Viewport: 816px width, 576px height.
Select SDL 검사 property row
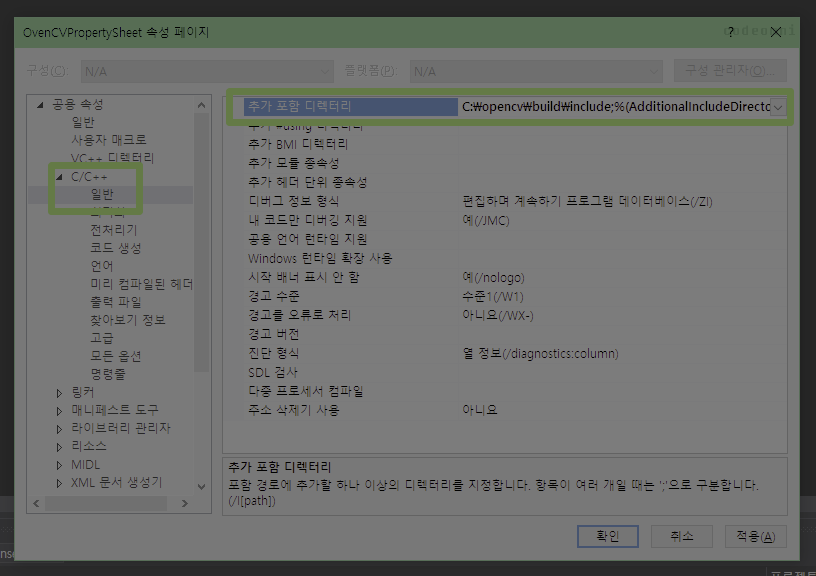tap(273, 373)
